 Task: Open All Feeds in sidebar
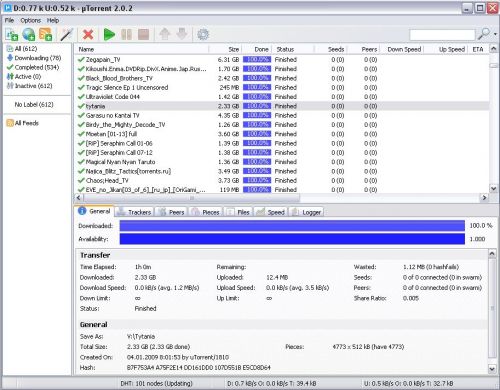click(23, 123)
